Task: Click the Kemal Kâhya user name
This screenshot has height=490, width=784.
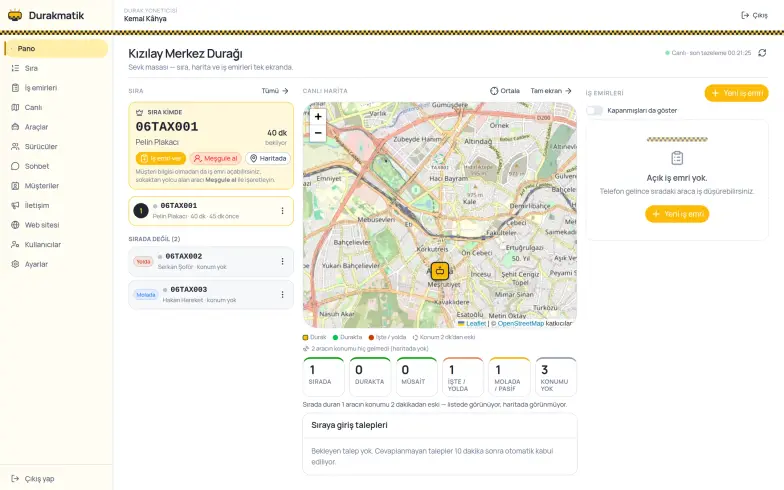Action: pyautogui.click(x=145, y=18)
